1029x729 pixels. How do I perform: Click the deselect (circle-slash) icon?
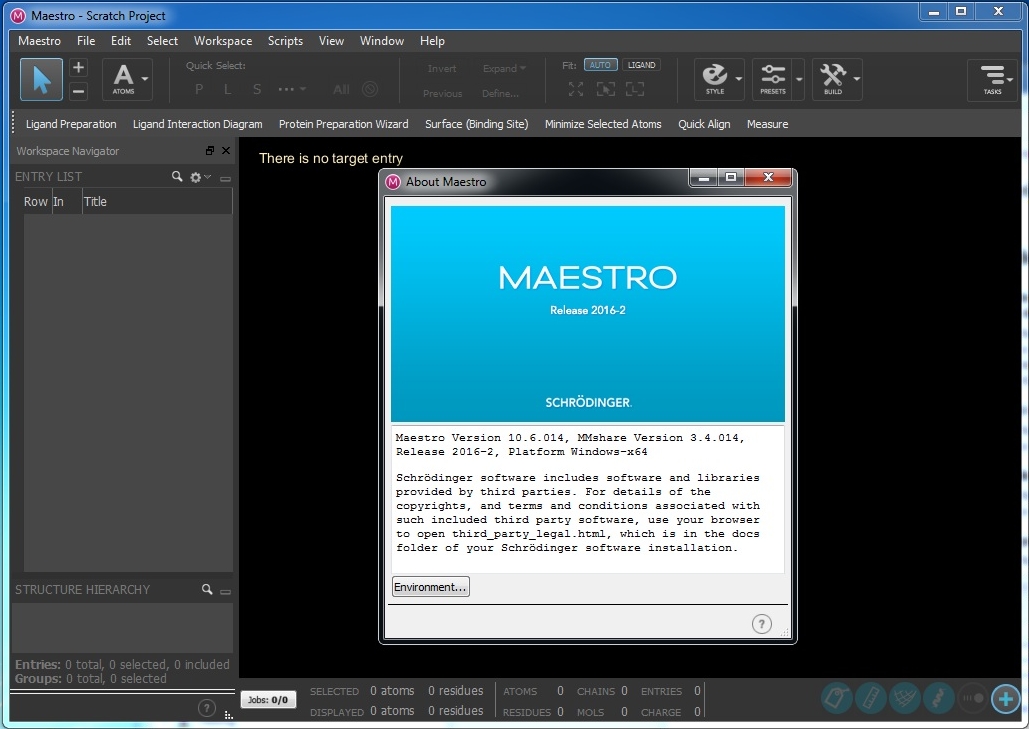click(370, 89)
